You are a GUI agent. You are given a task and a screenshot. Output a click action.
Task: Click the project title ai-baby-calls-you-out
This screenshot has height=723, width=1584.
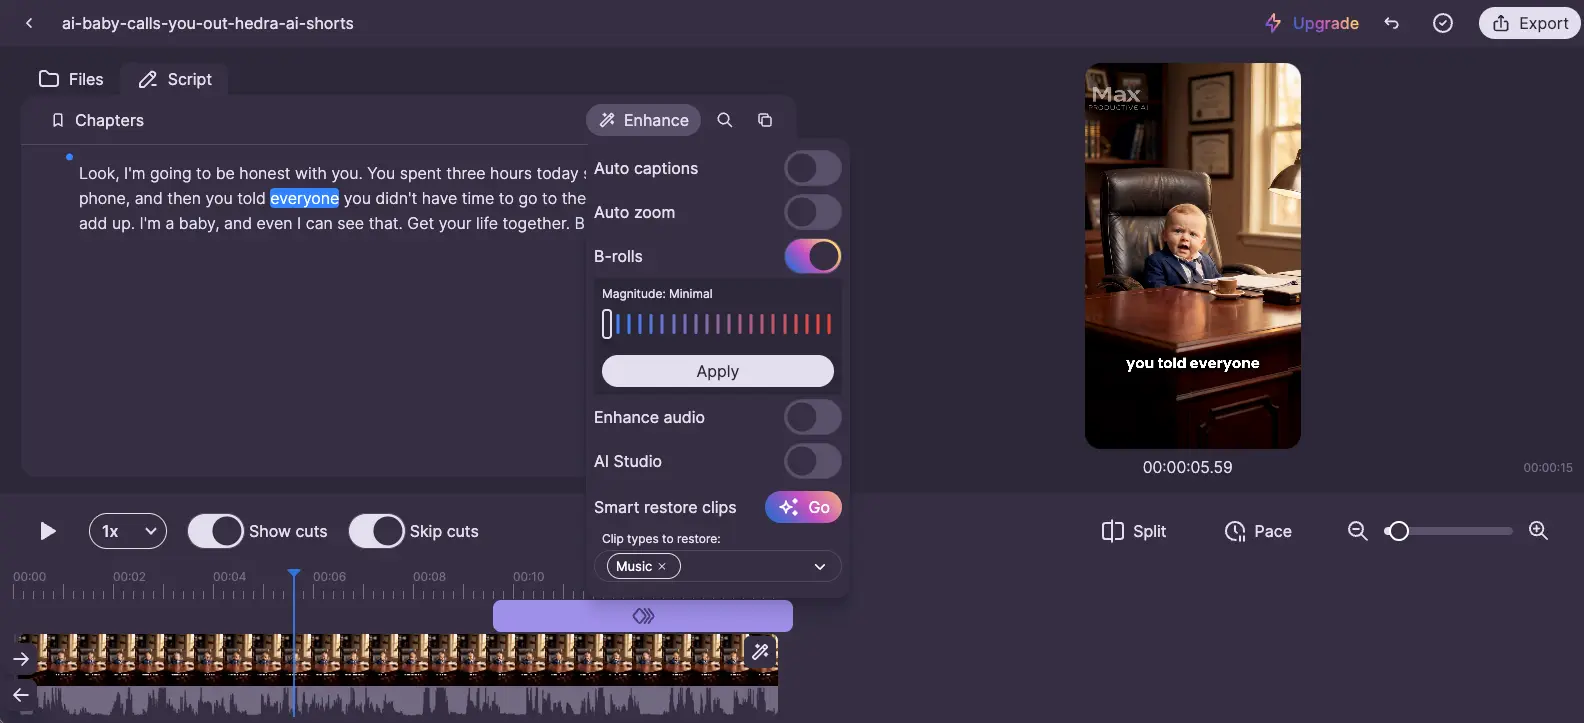coord(207,23)
